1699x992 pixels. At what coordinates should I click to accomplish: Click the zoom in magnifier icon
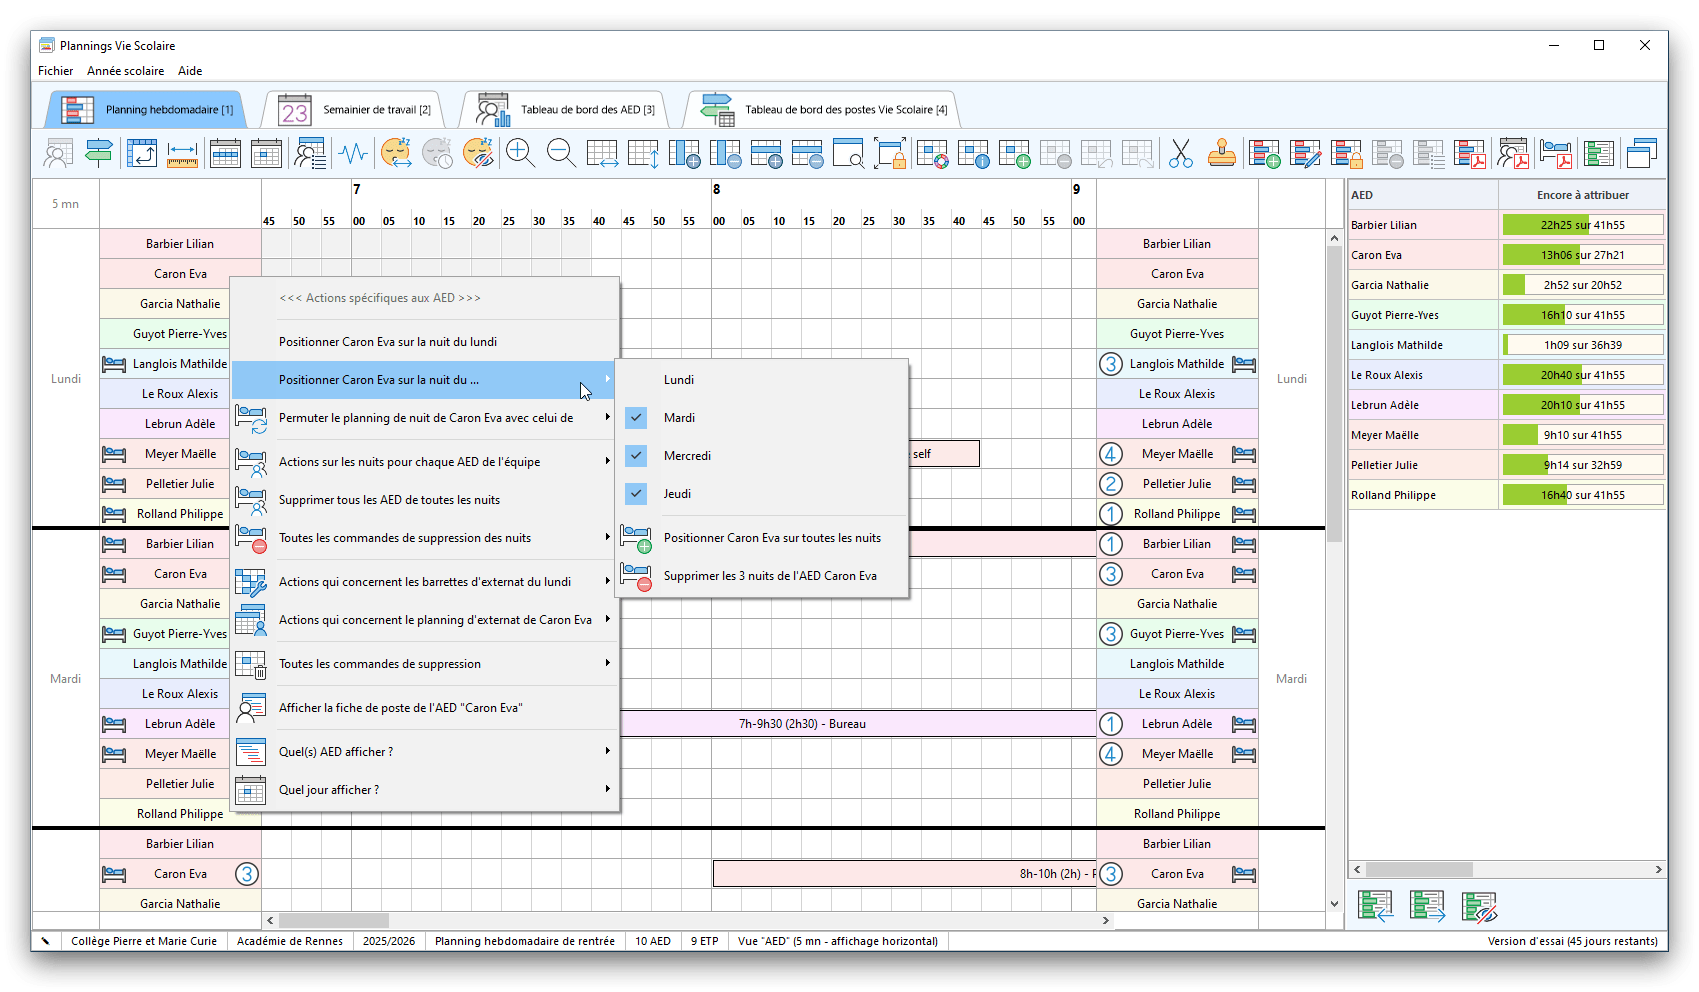pyautogui.click(x=520, y=153)
